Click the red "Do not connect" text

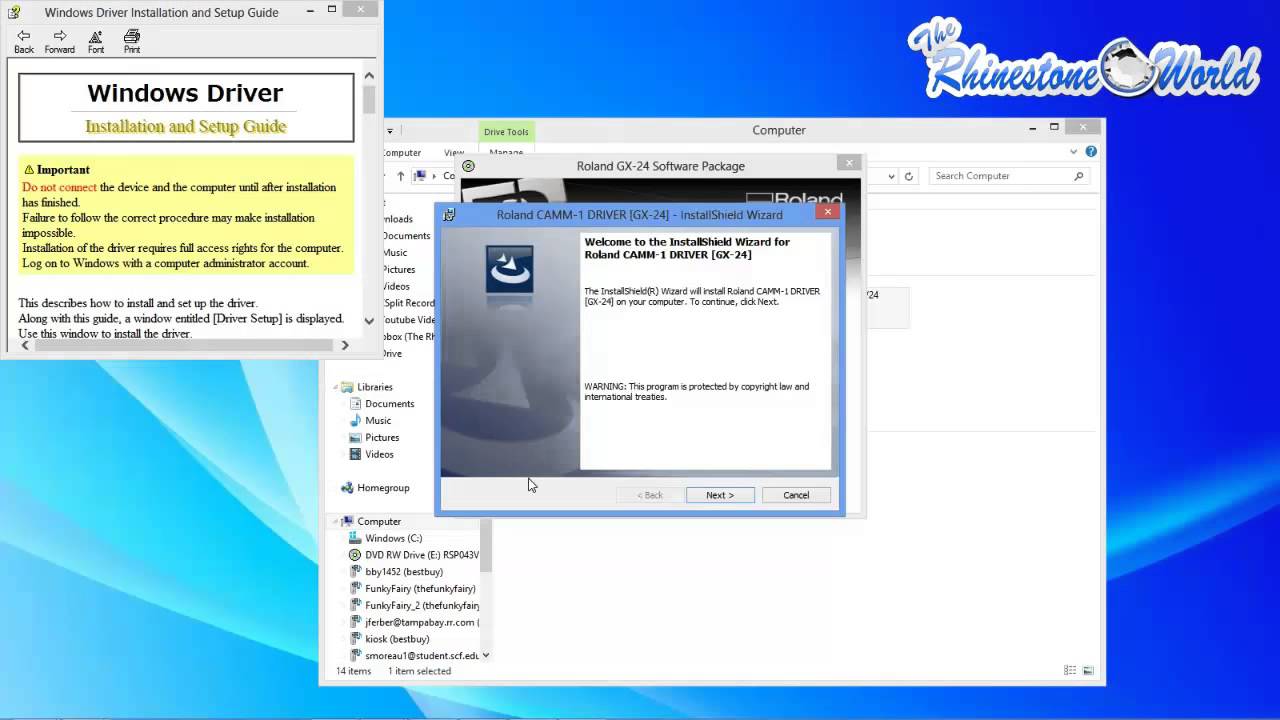pyautogui.click(x=60, y=187)
